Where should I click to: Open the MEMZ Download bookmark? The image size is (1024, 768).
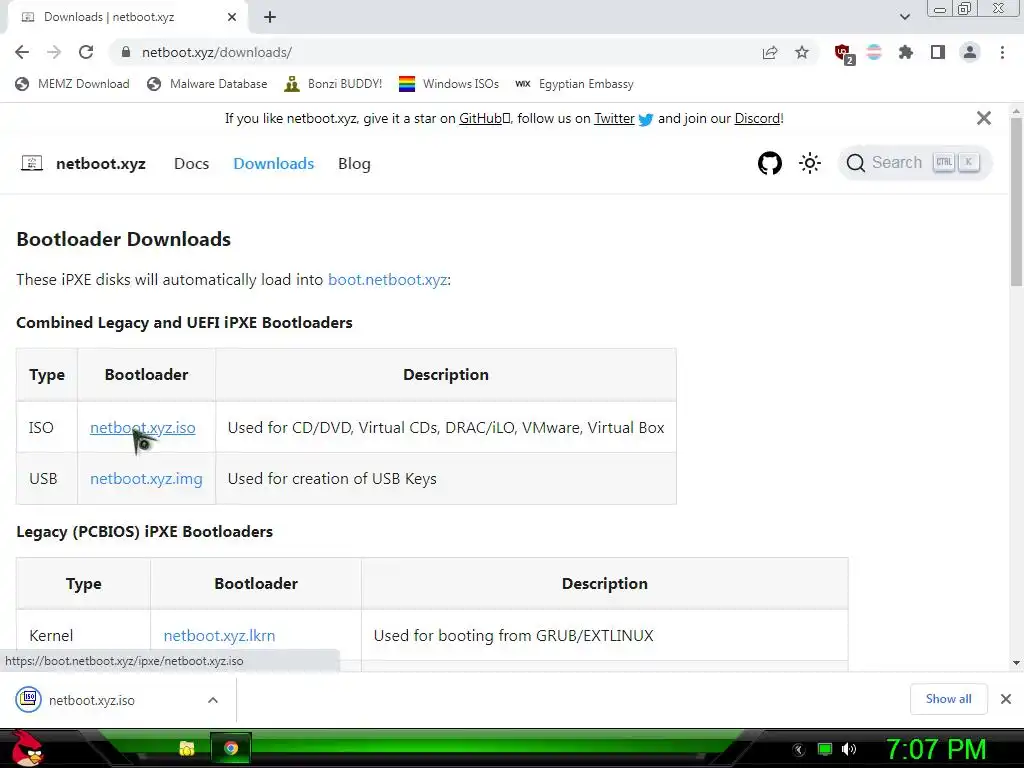[x=72, y=84]
